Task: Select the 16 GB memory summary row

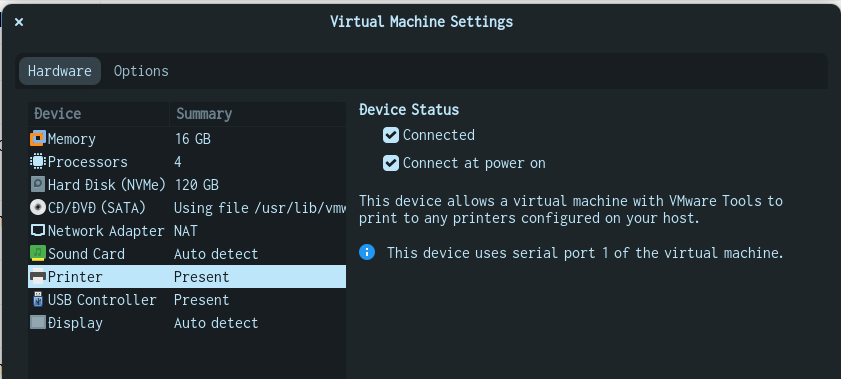Action: [187, 139]
